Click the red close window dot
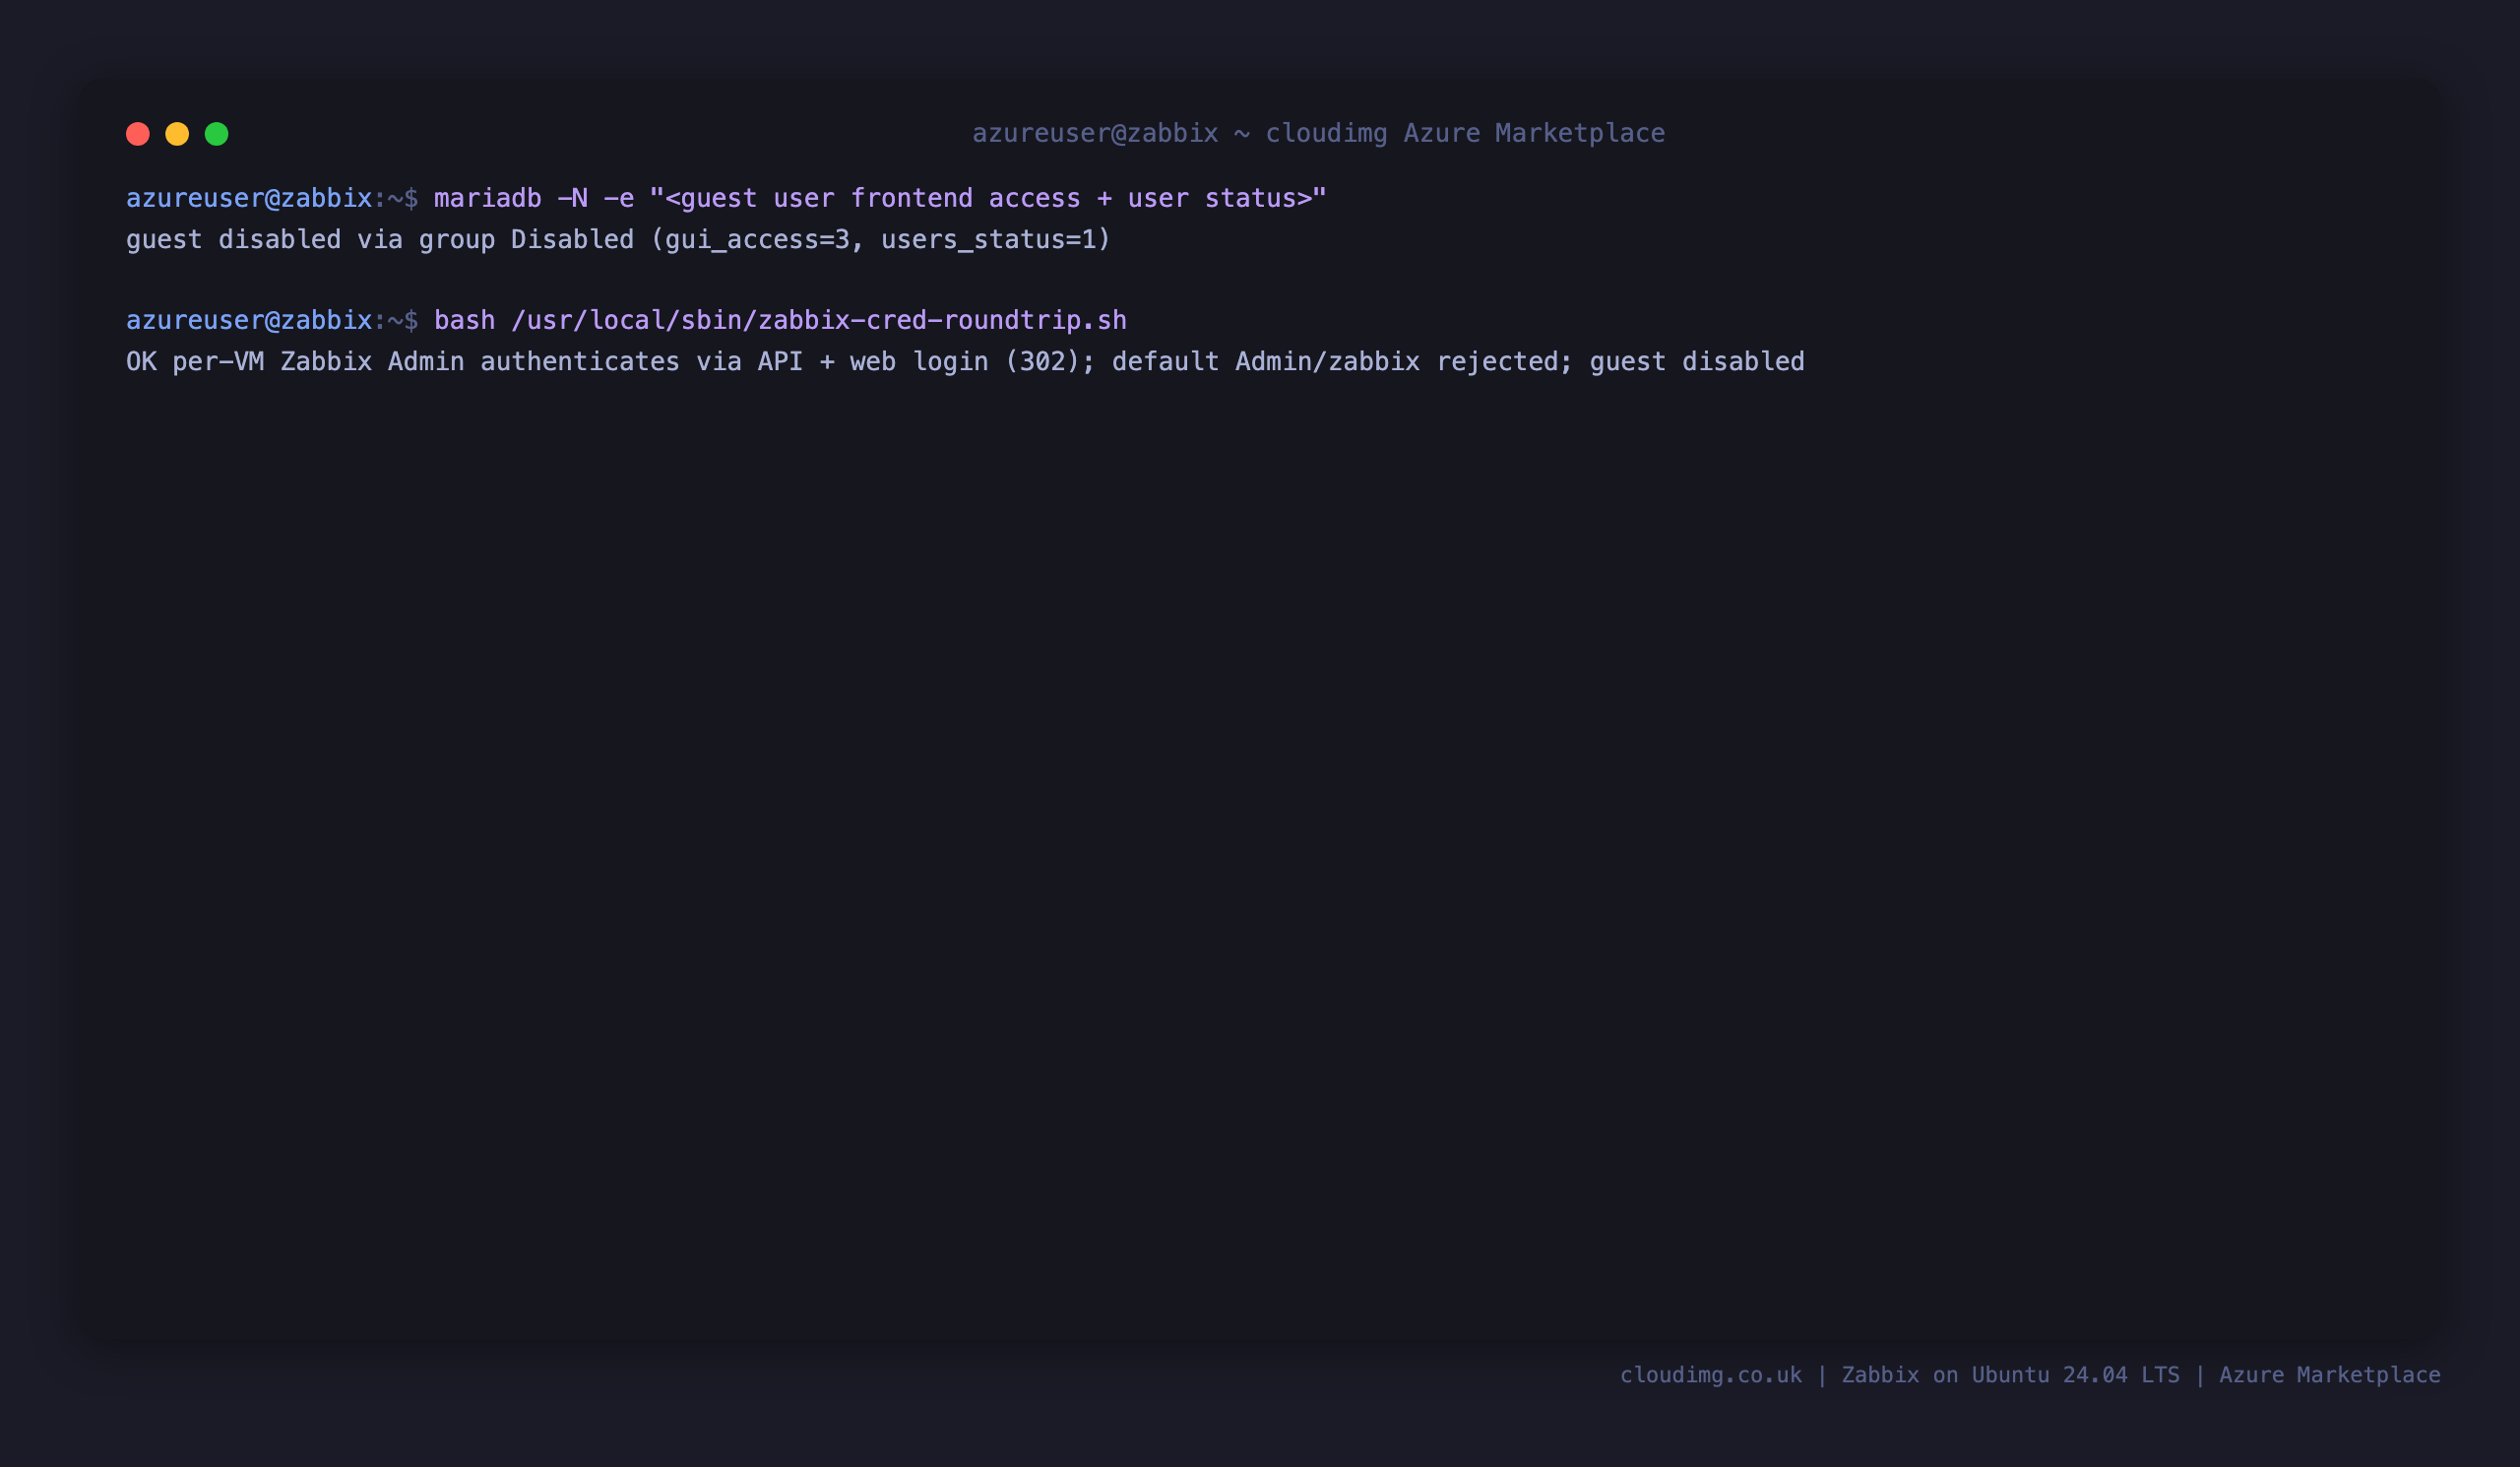2520x1467 pixels. pyautogui.click(x=138, y=134)
